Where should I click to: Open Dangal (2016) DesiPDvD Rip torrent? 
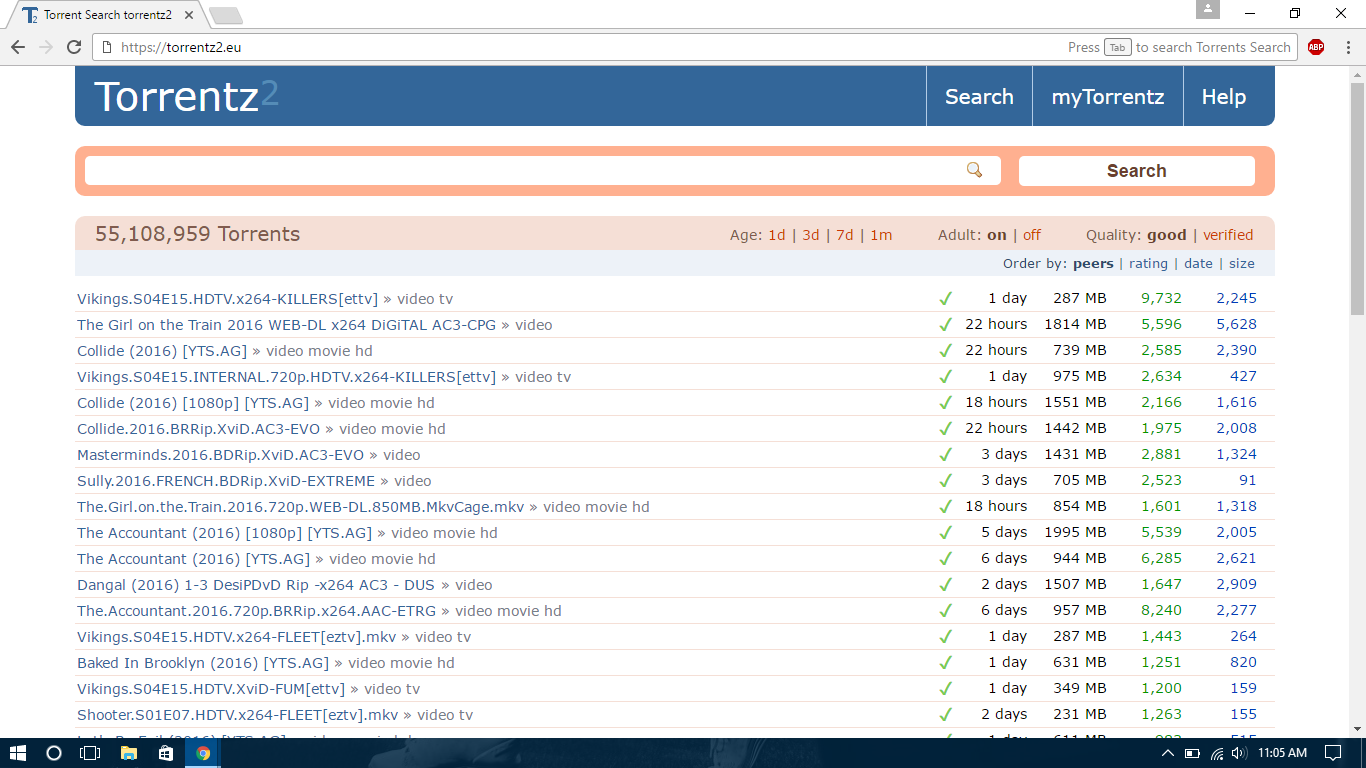[x=256, y=585]
